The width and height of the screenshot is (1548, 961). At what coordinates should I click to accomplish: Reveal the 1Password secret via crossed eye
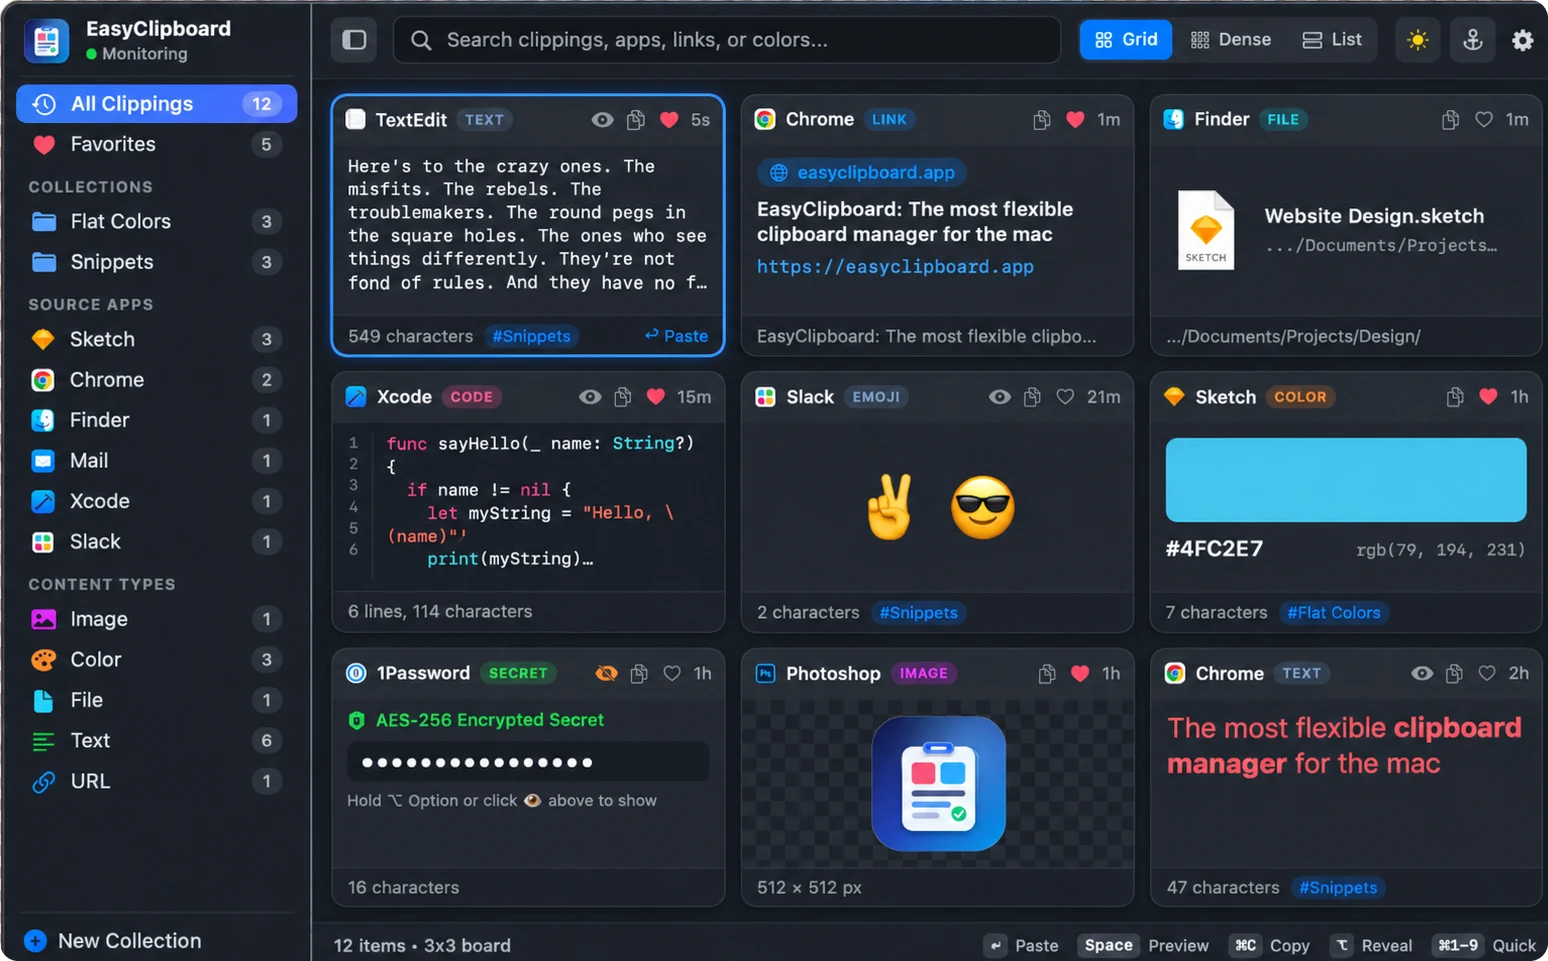coord(606,674)
